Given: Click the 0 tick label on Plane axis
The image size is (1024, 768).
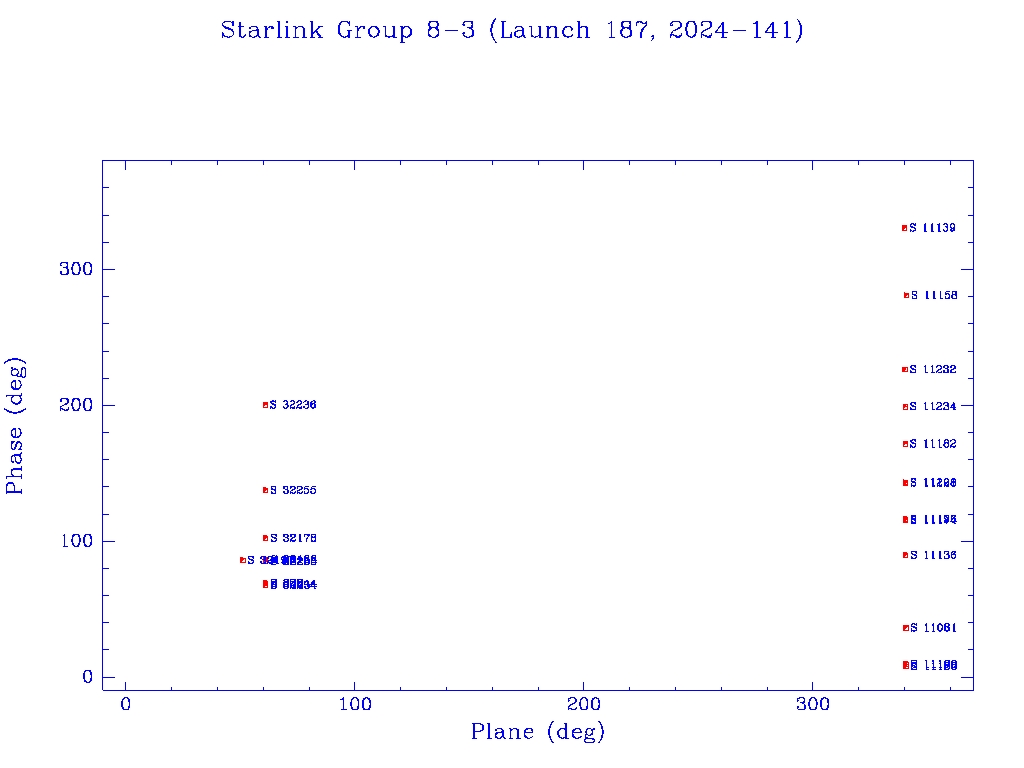Looking at the screenshot, I should [125, 704].
